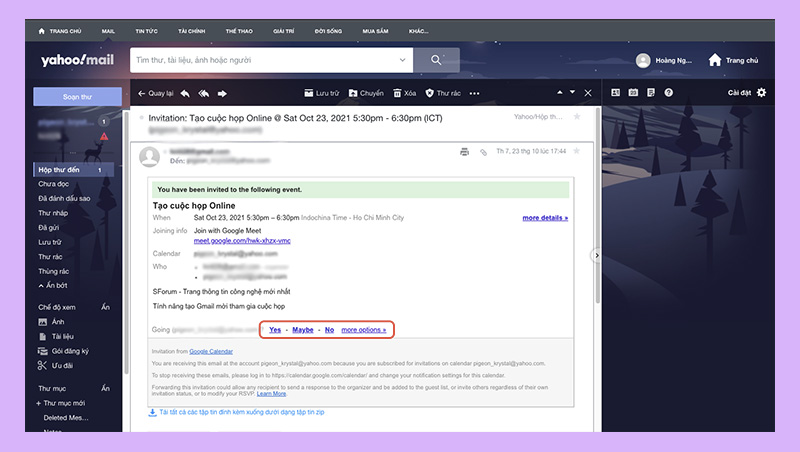This screenshot has width=800, height=452.
Task: Click the forward arrow icon
Action: click(222, 93)
